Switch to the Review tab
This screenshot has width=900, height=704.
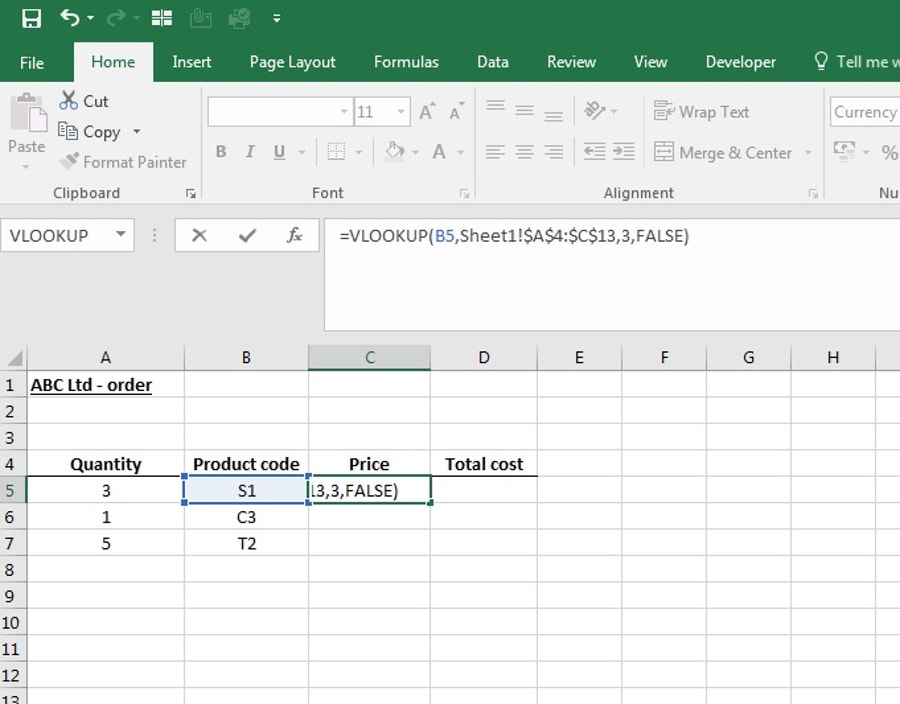[571, 62]
